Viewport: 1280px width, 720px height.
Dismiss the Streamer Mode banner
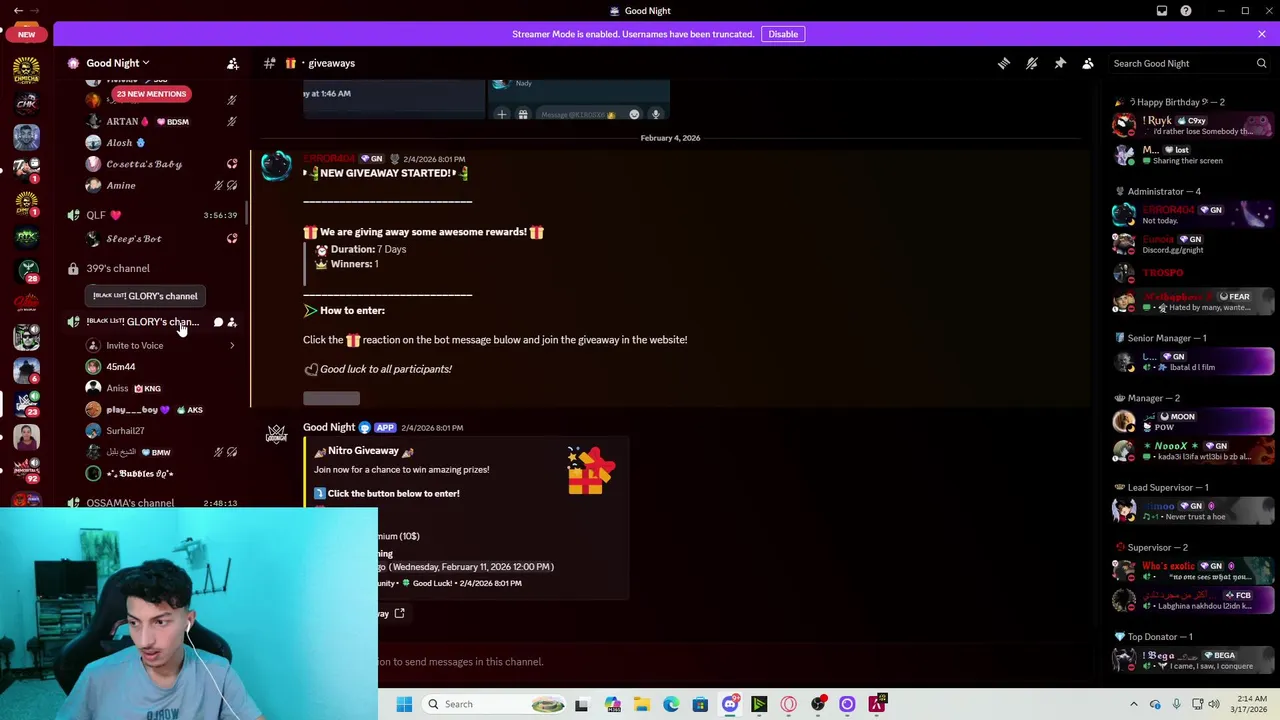[x=1262, y=34]
